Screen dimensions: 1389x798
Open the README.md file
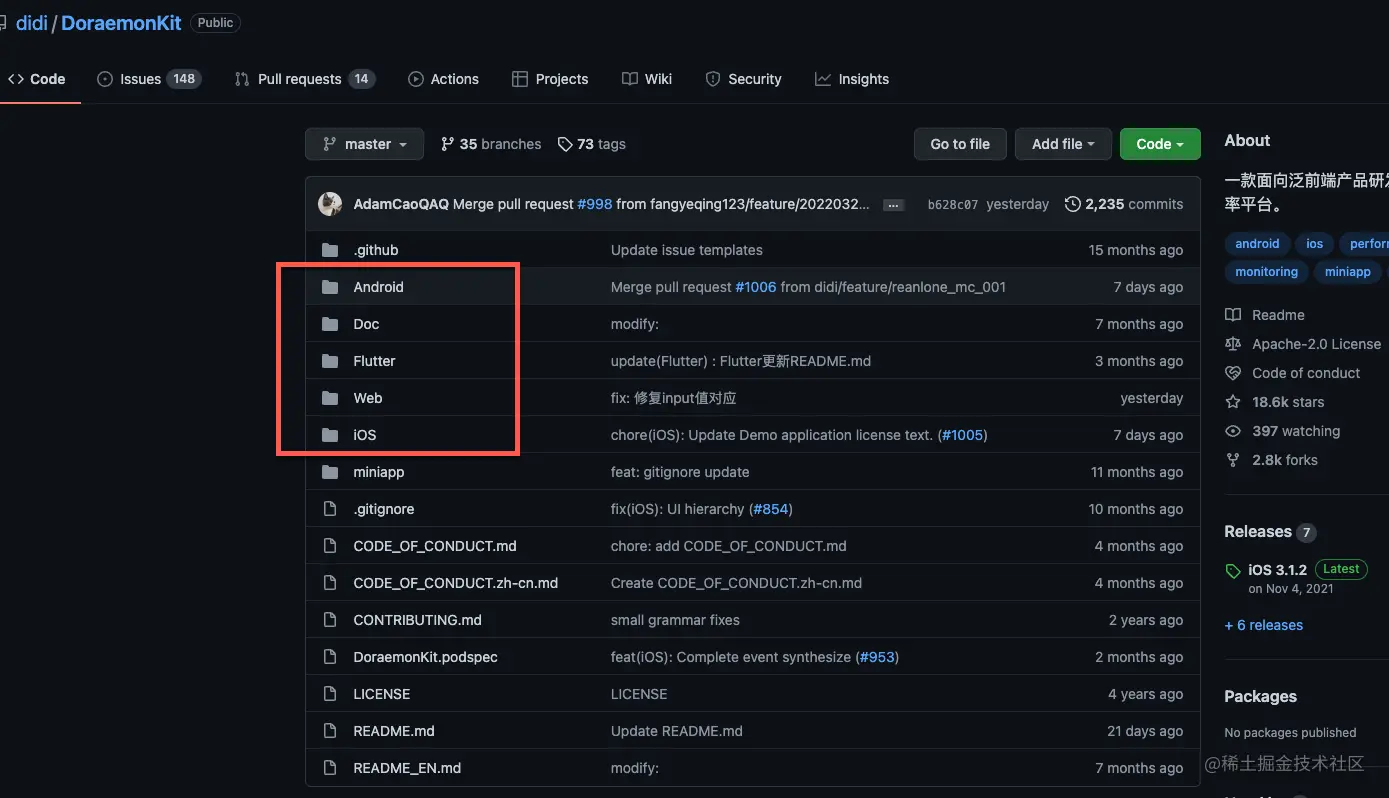[394, 731]
